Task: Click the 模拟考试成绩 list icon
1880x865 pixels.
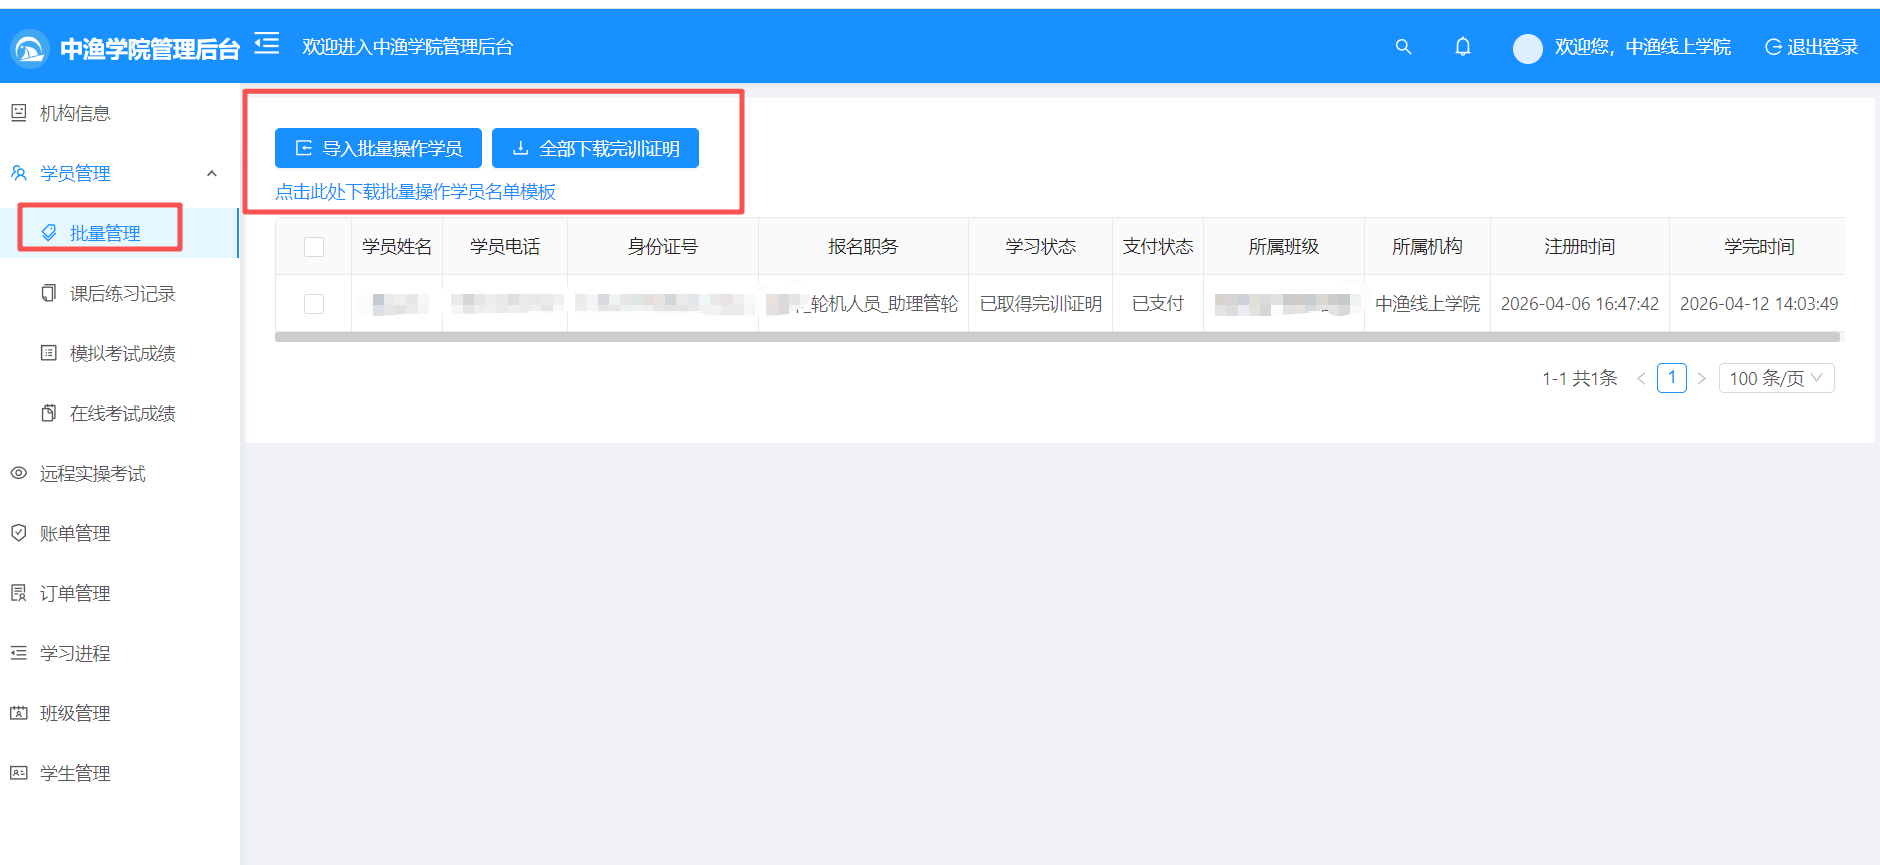Action: click(x=48, y=353)
